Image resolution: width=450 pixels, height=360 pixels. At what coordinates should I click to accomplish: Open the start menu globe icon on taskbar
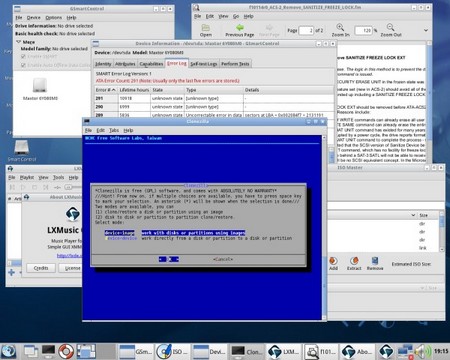pyautogui.click(x=8, y=351)
